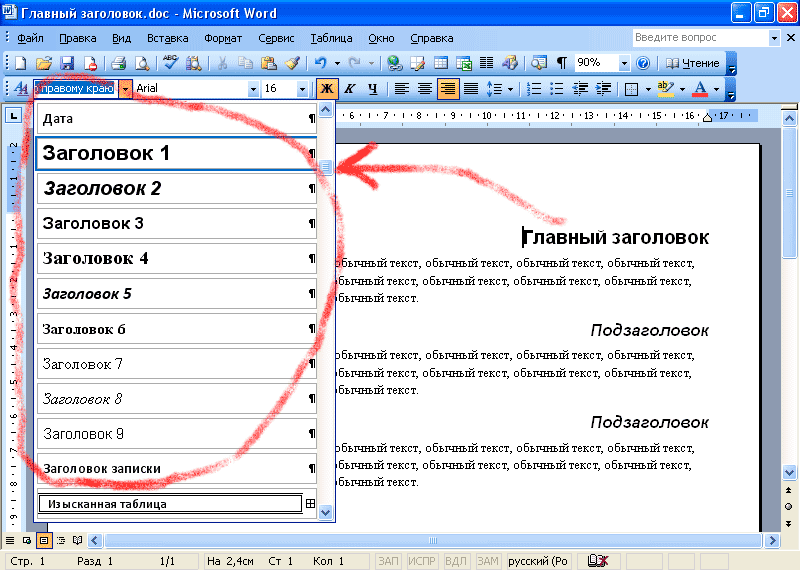Click the Save document icon
The width and height of the screenshot is (800, 570).
[x=67, y=63]
